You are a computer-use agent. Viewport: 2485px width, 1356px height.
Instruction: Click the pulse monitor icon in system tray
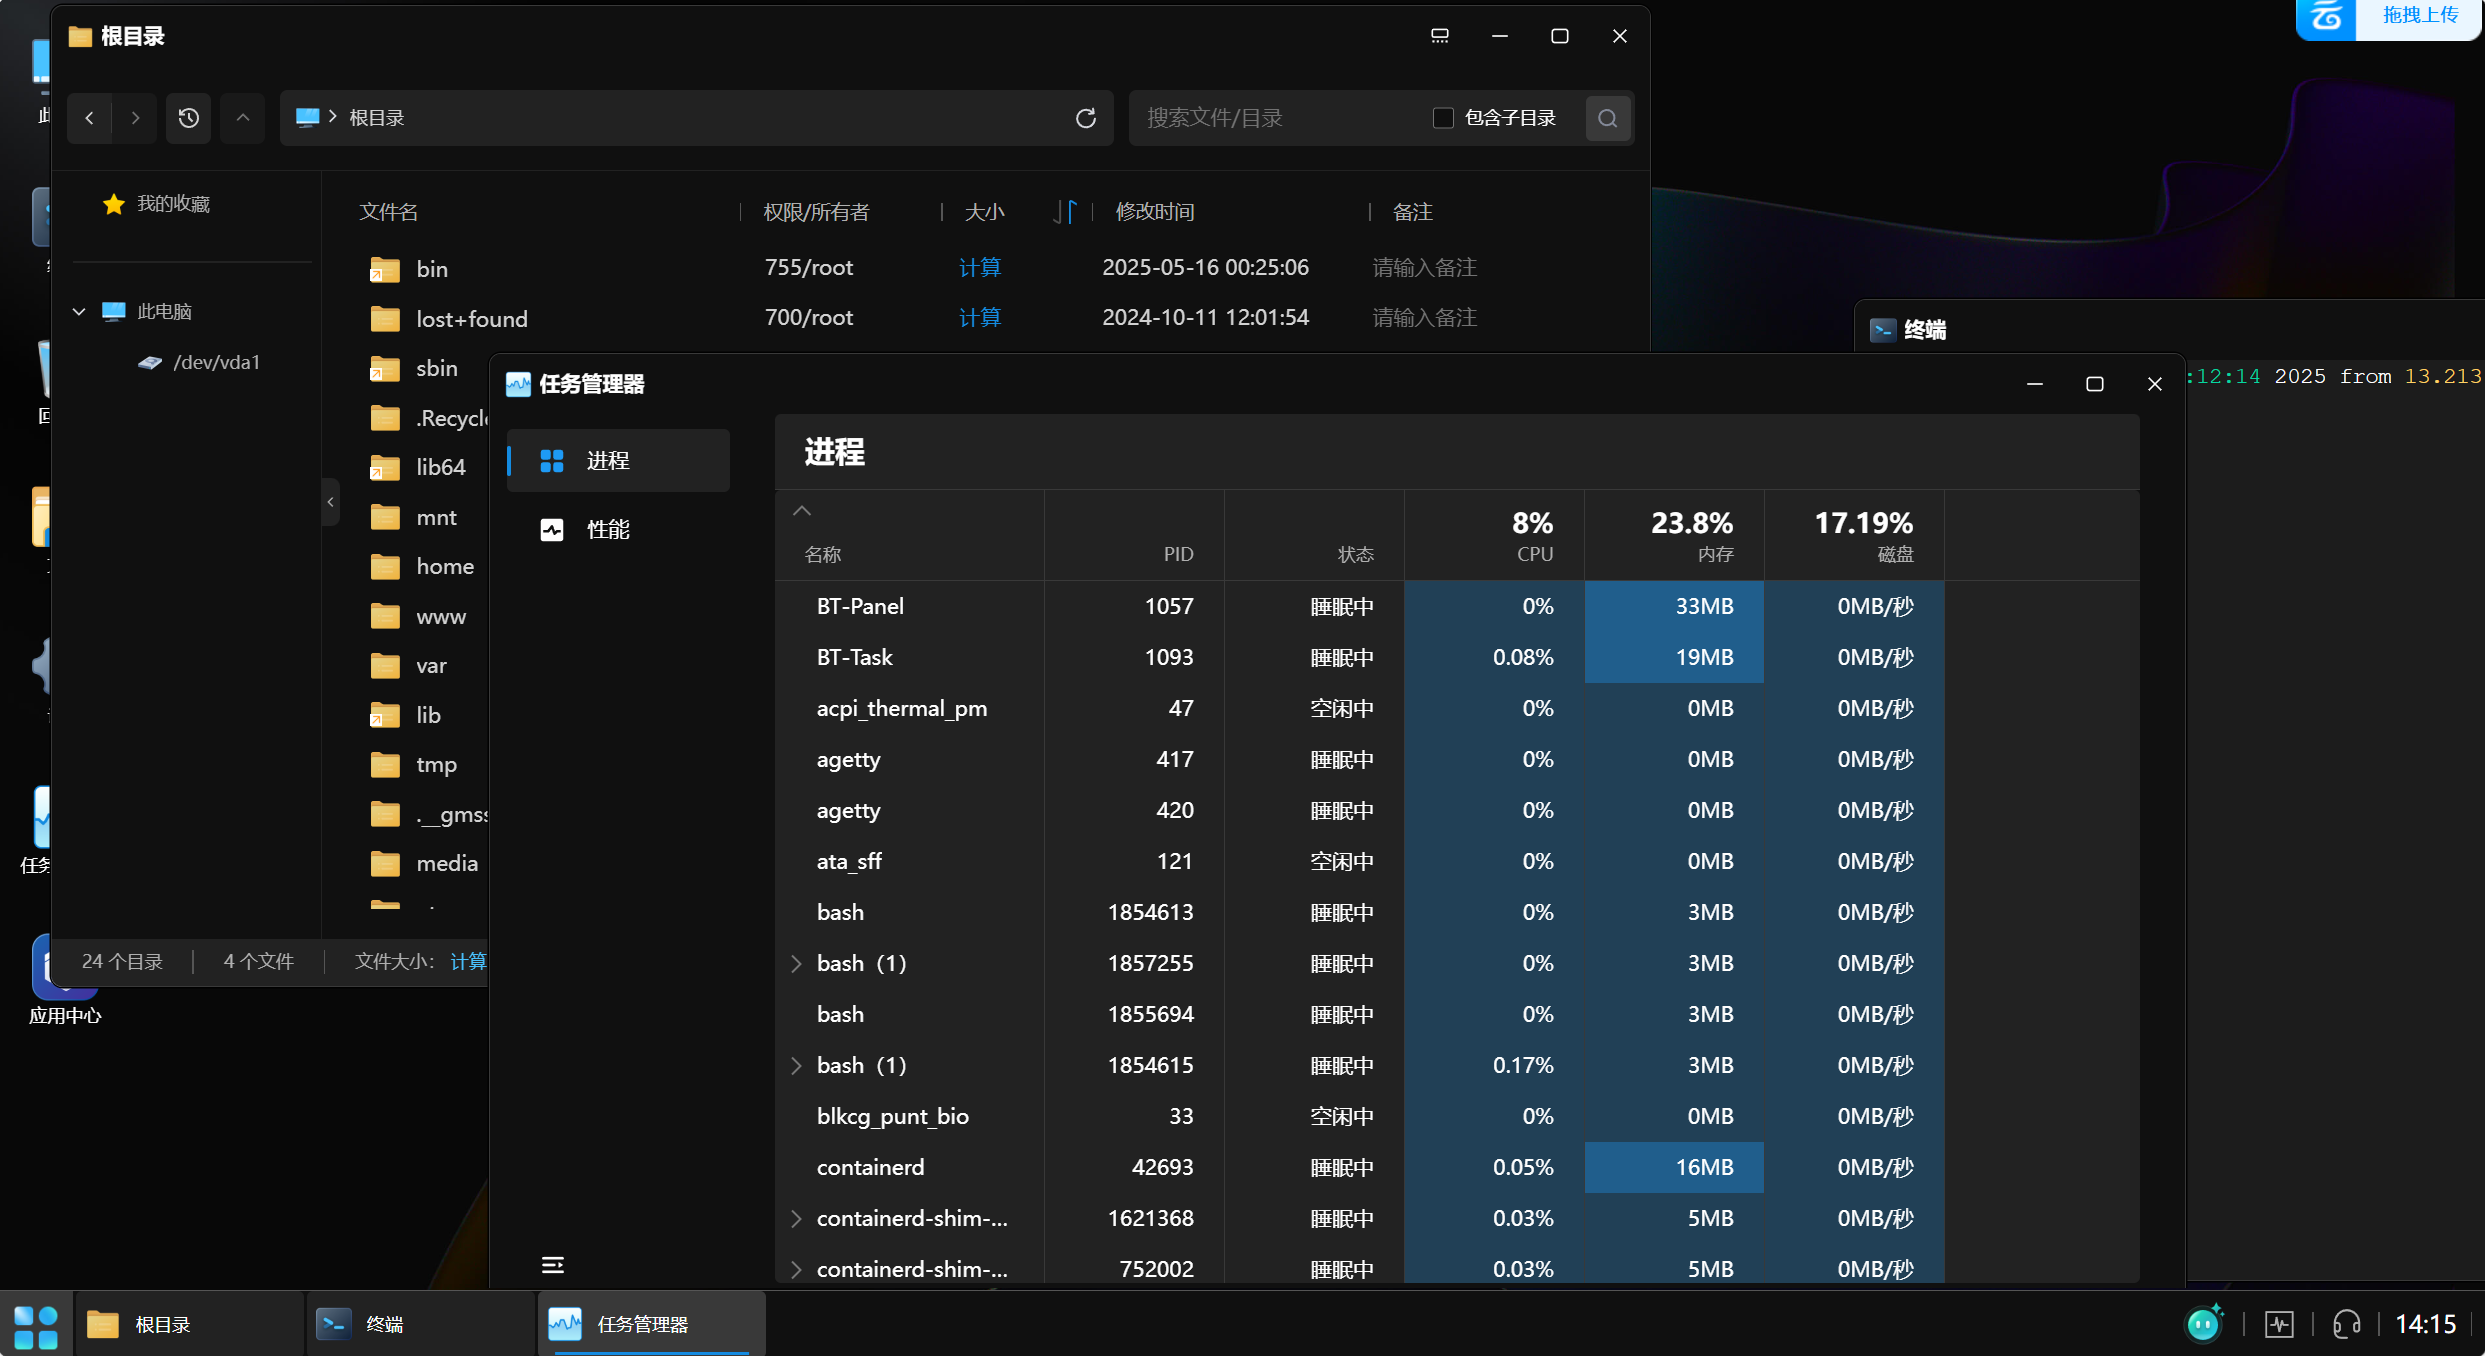2280,1324
